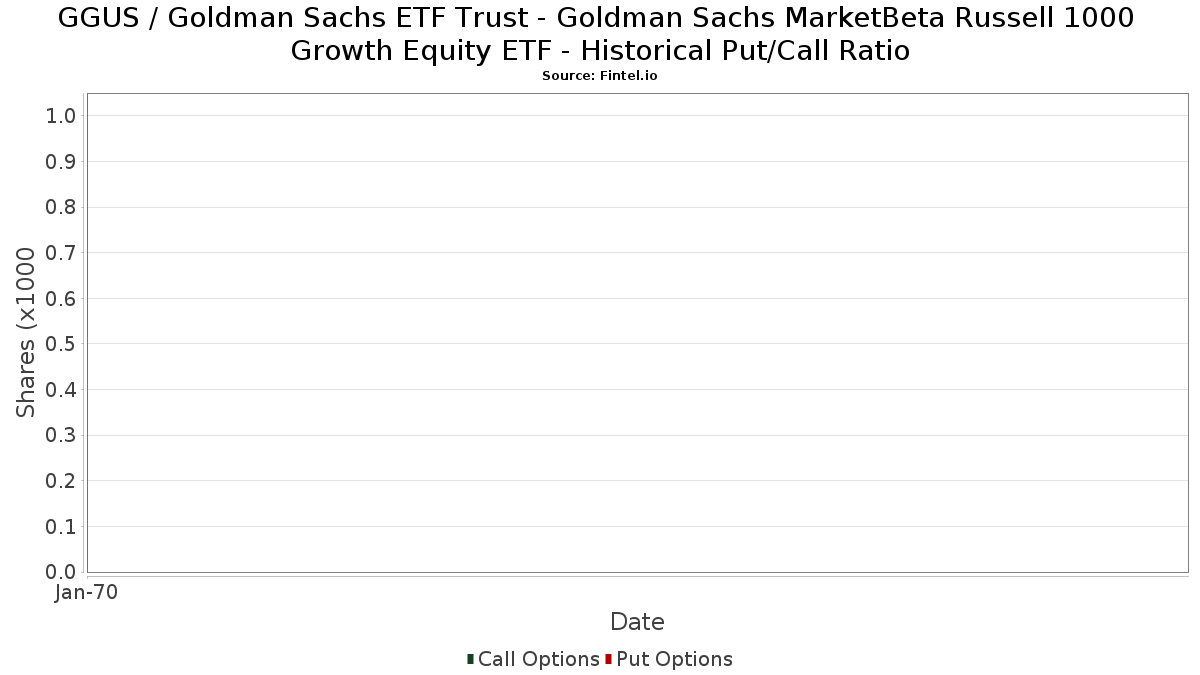This screenshot has height=675, width=1200.
Task: Click the 0.4 y-axis tick label
Action: pyautogui.click(x=61, y=390)
